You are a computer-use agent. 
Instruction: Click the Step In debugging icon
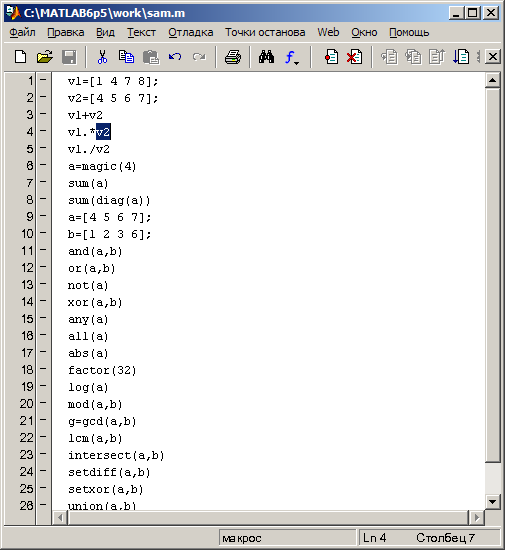click(413, 57)
